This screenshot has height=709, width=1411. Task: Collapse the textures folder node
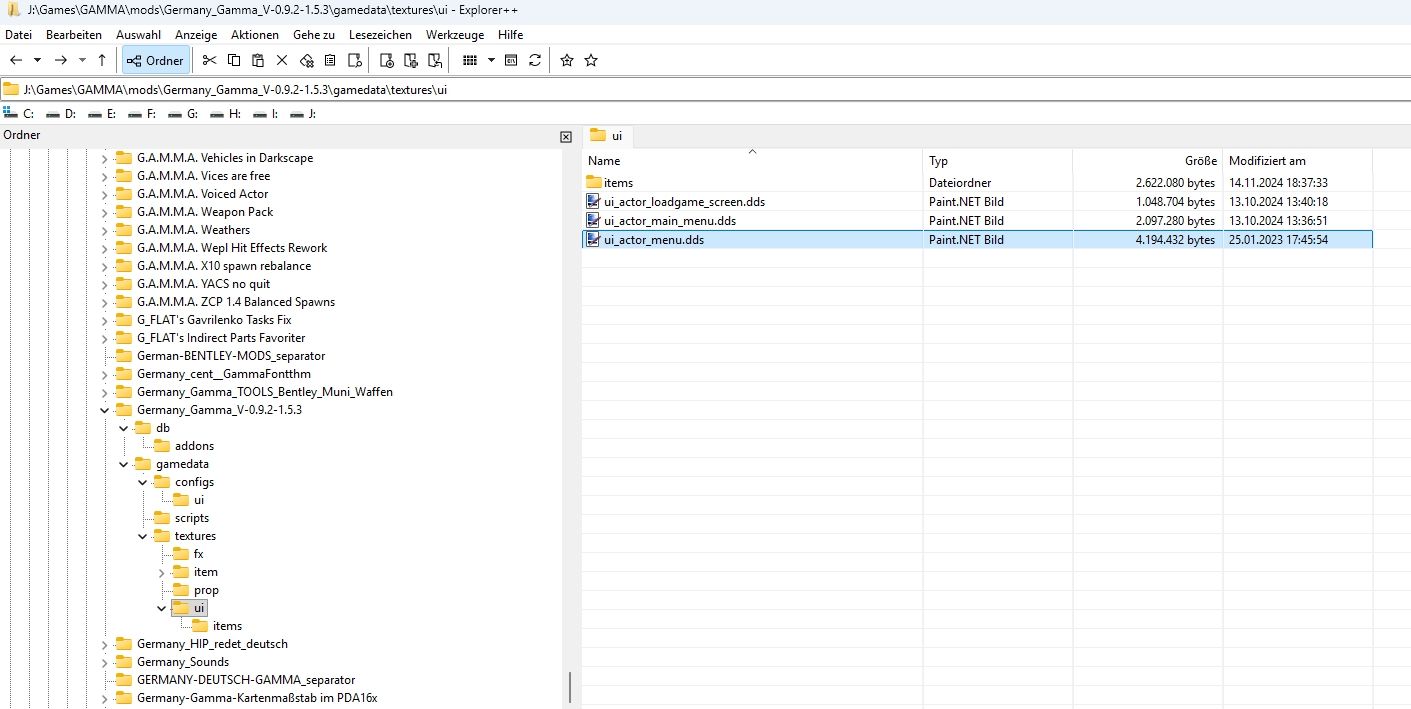point(143,536)
